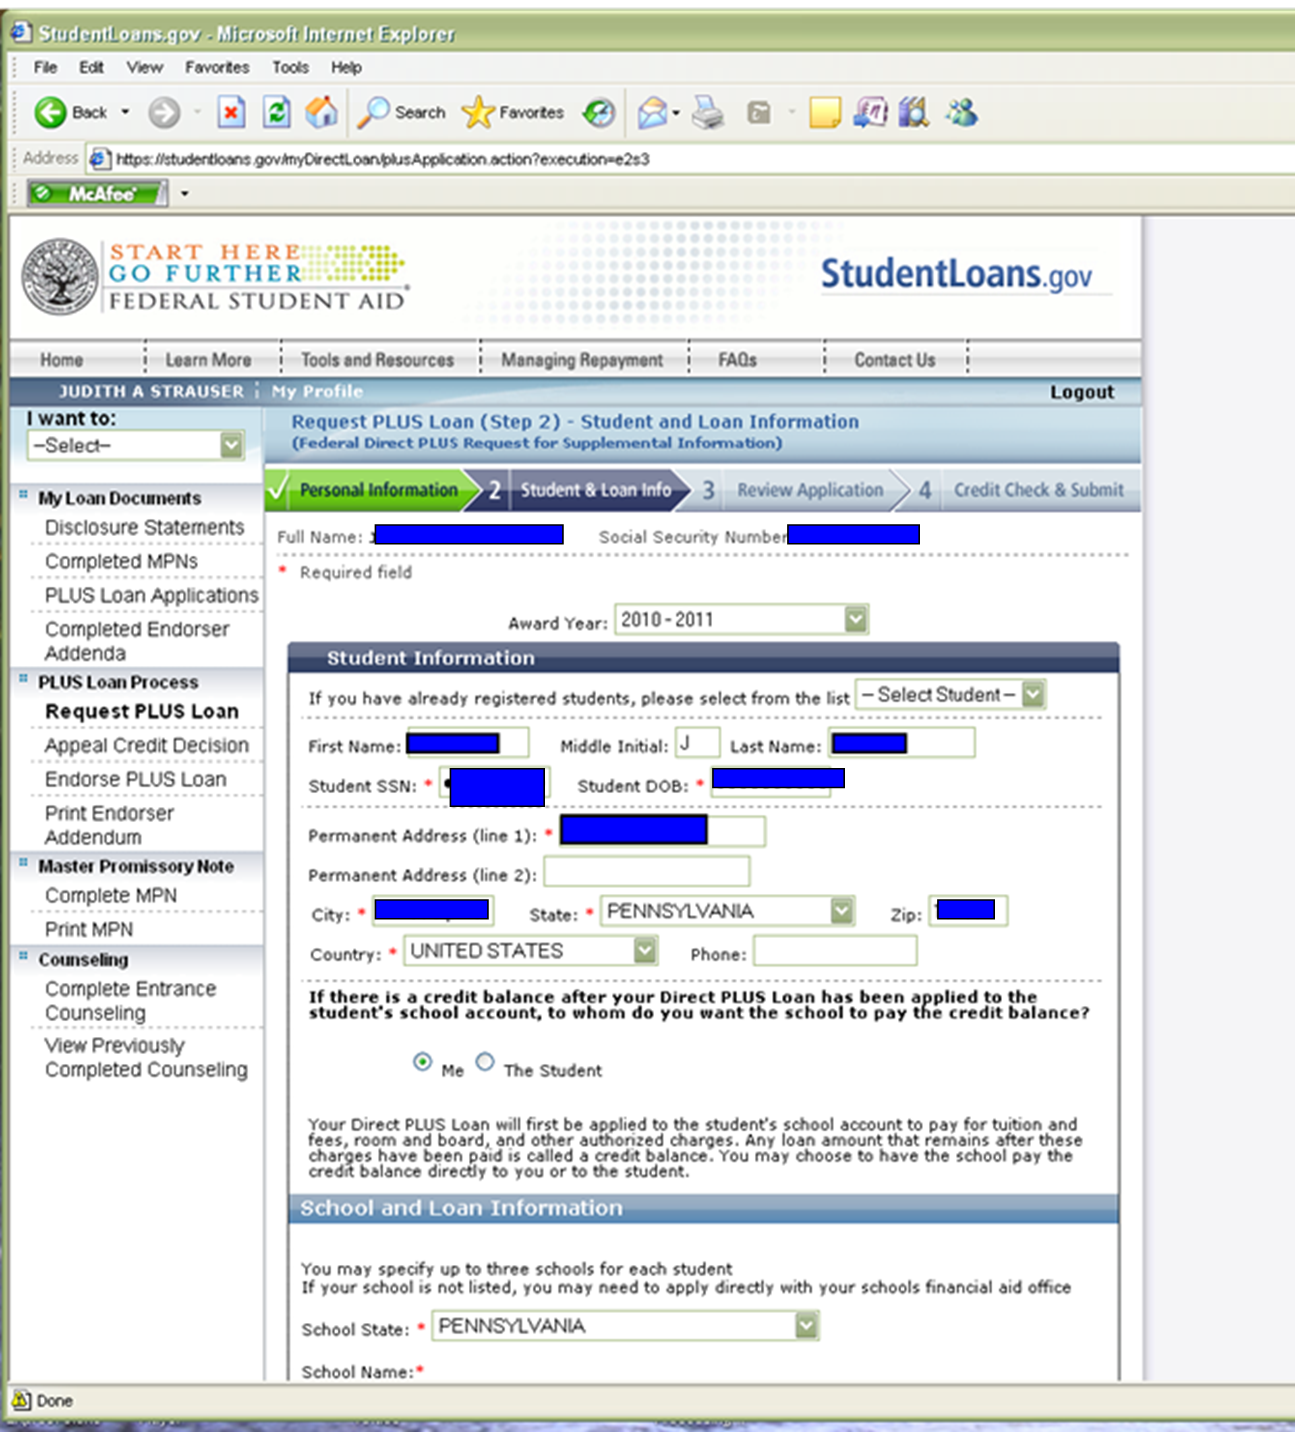Click the Back arrow toolbar icon
Screen dimensions: 1295x1432
(x=51, y=113)
